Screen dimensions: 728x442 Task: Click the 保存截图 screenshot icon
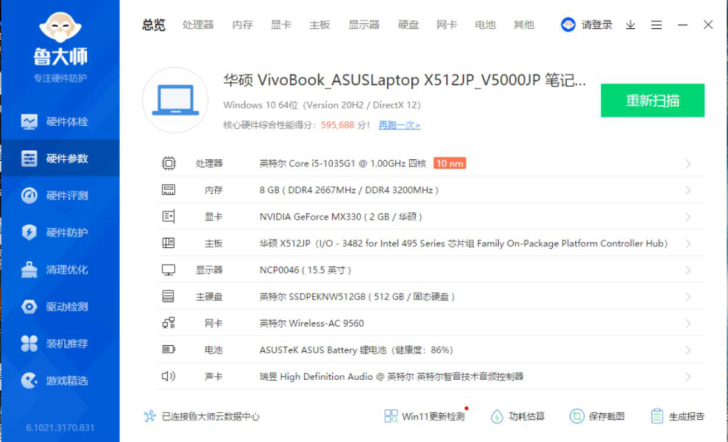click(x=577, y=416)
